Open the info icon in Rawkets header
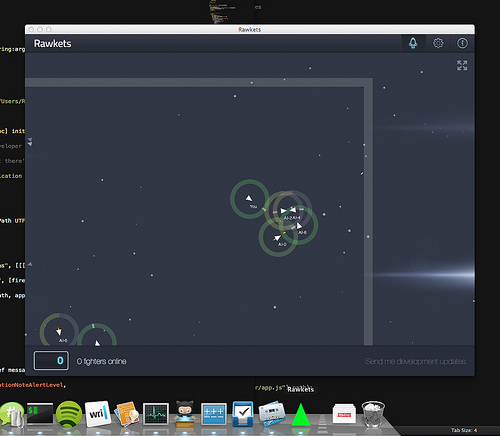This screenshot has height=436, width=500. tap(462, 43)
